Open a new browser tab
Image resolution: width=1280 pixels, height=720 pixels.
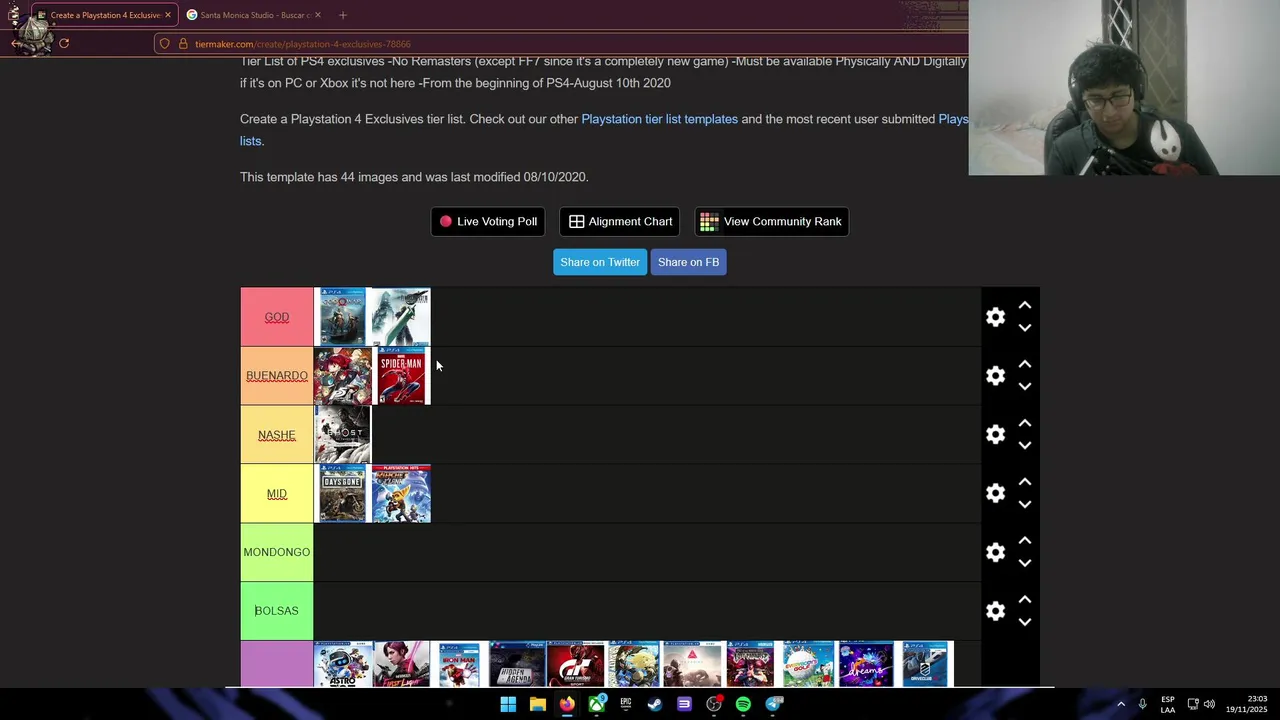pyautogui.click(x=343, y=15)
